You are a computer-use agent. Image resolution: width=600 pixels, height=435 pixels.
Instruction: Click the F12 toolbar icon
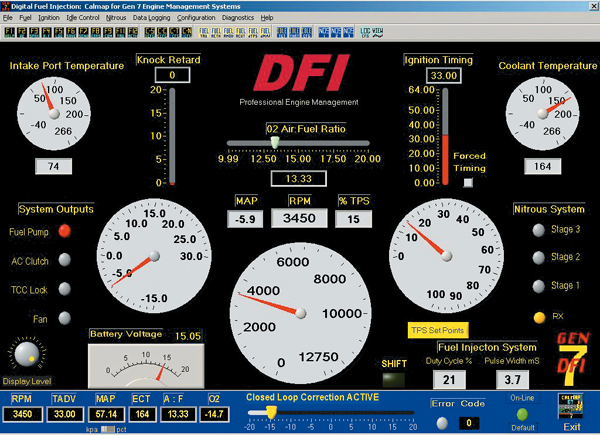point(132,32)
